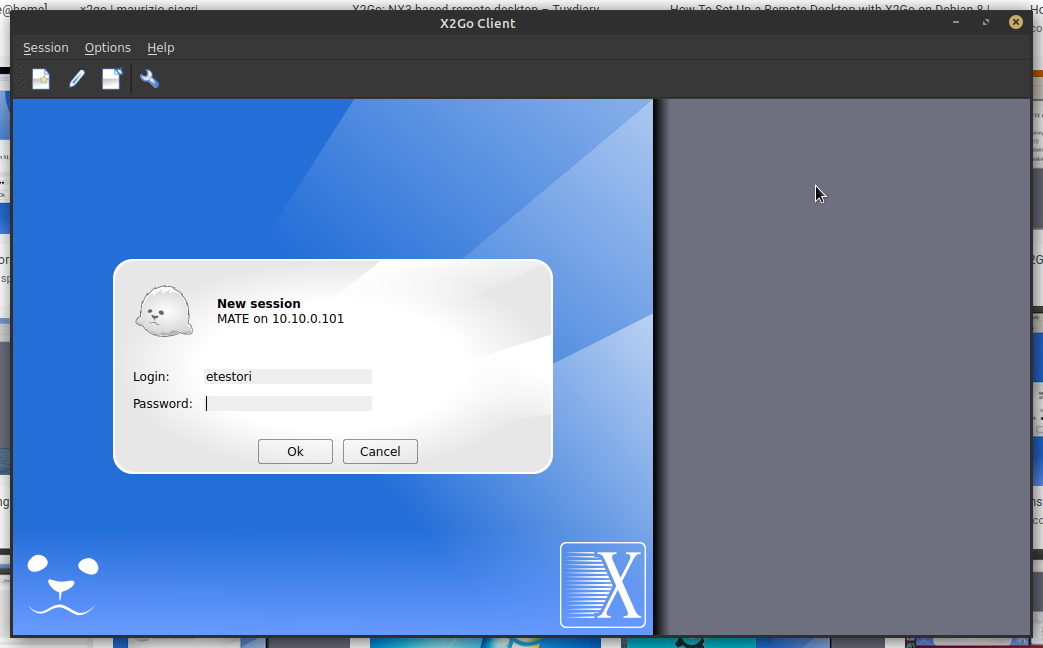Click the "MATE on 10.10.0.101" text
The height and width of the screenshot is (648, 1043).
click(281, 319)
